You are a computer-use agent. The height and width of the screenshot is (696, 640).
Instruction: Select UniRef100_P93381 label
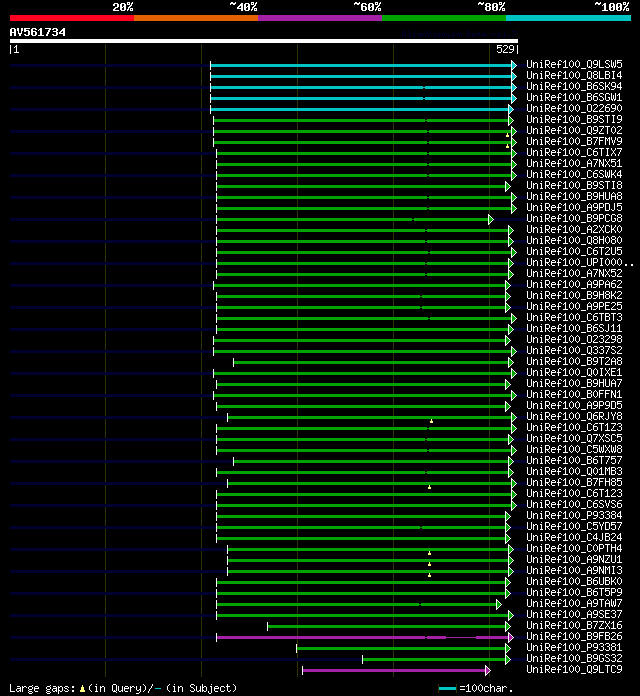click(x=574, y=647)
